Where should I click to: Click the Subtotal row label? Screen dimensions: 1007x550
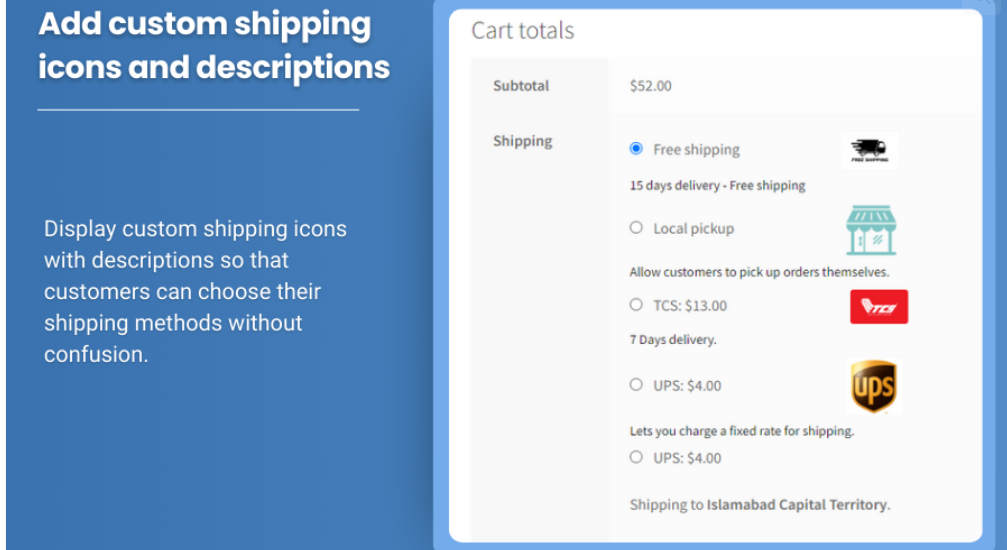[x=521, y=85]
